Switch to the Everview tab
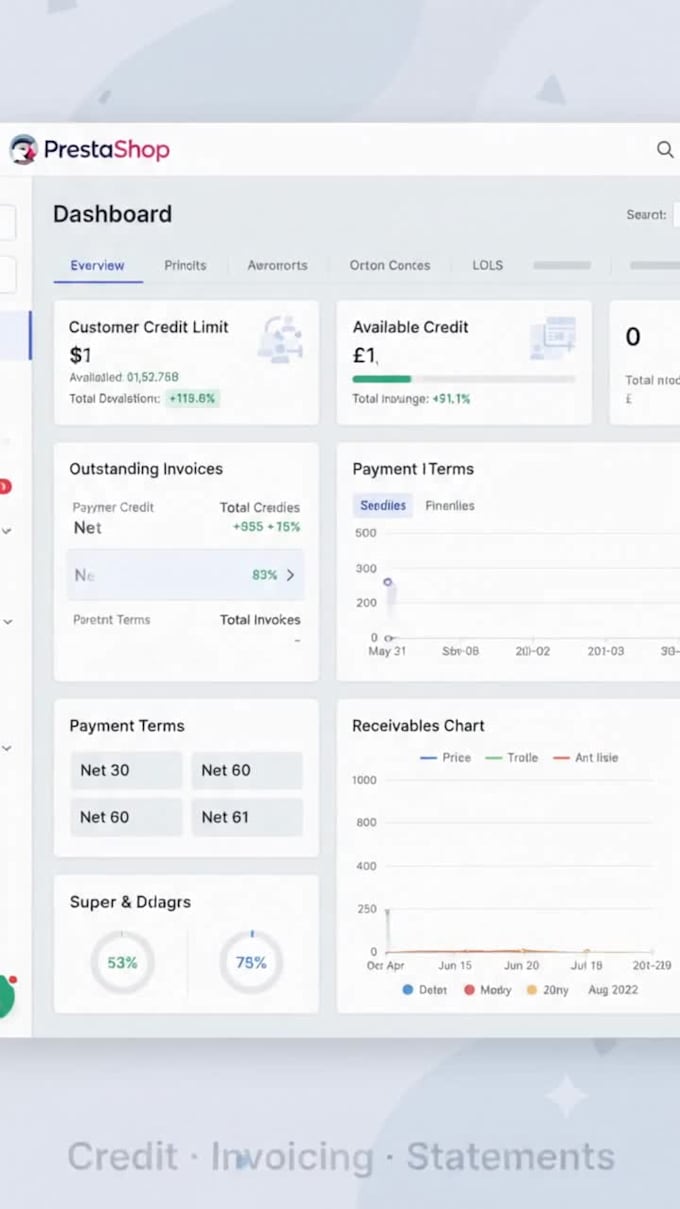 tap(97, 266)
